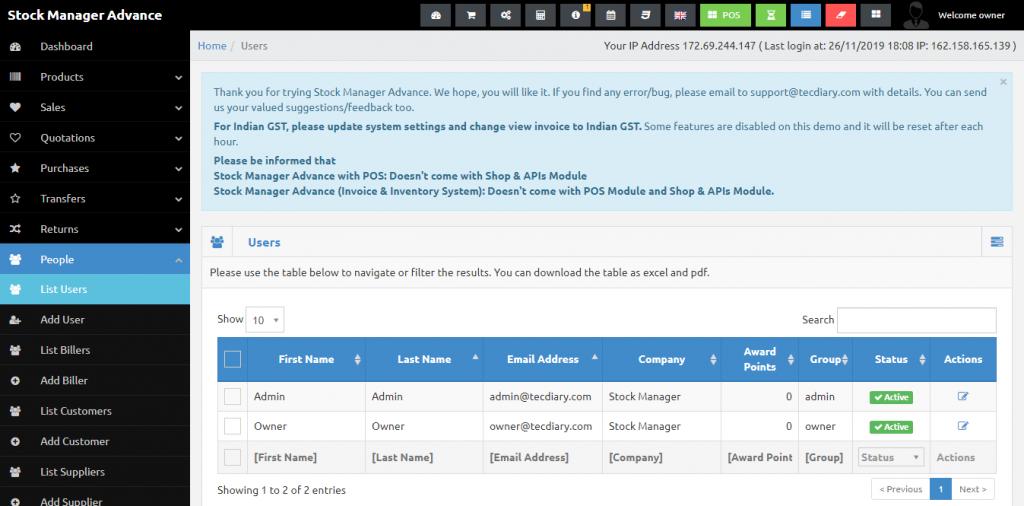
Task: Sort by Award Points column
Action: click(x=760, y=359)
